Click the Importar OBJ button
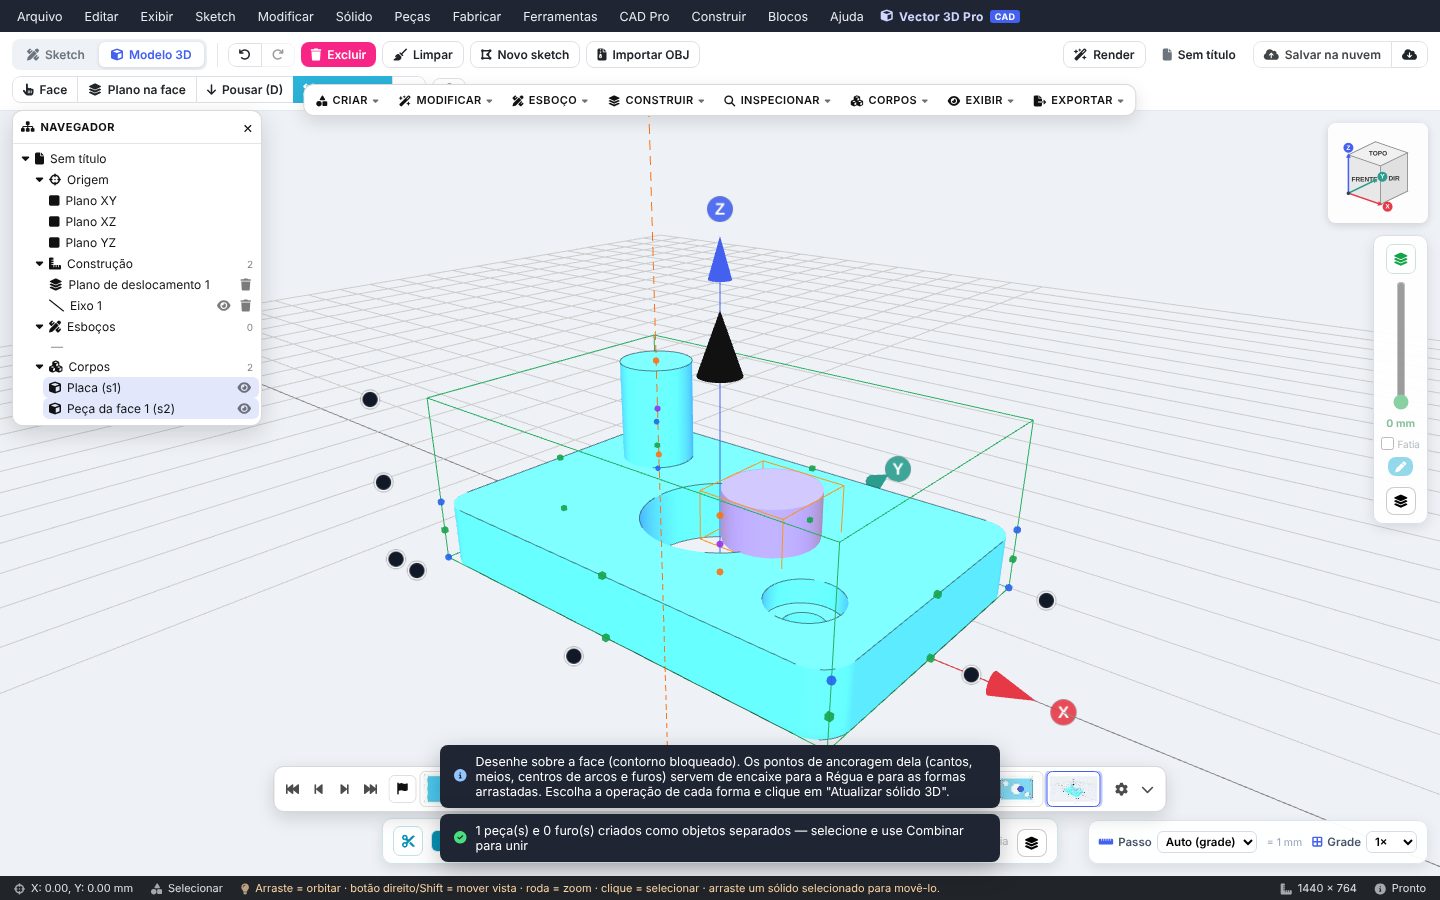Screen dimensions: 1440x900 (x=643, y=55)
